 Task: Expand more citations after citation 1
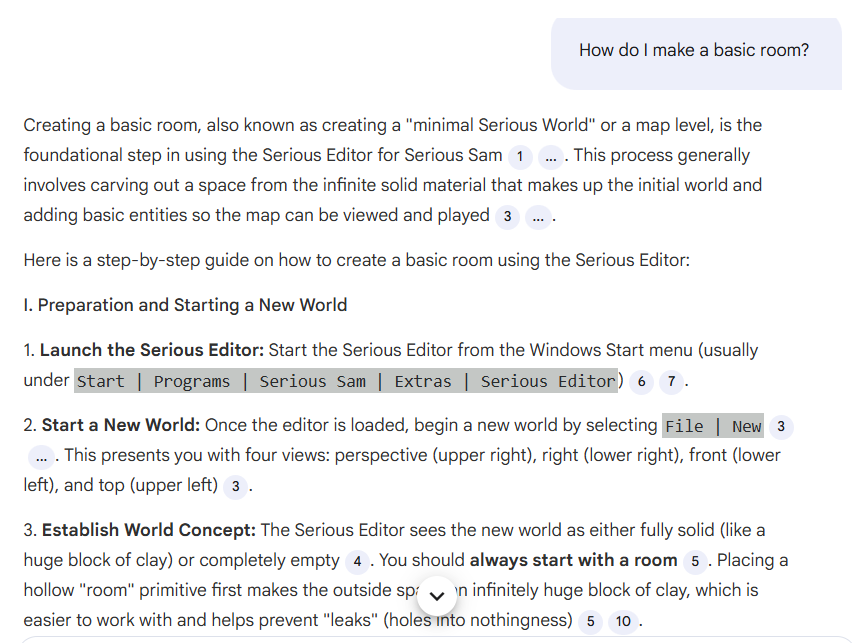tap(551, 157)
